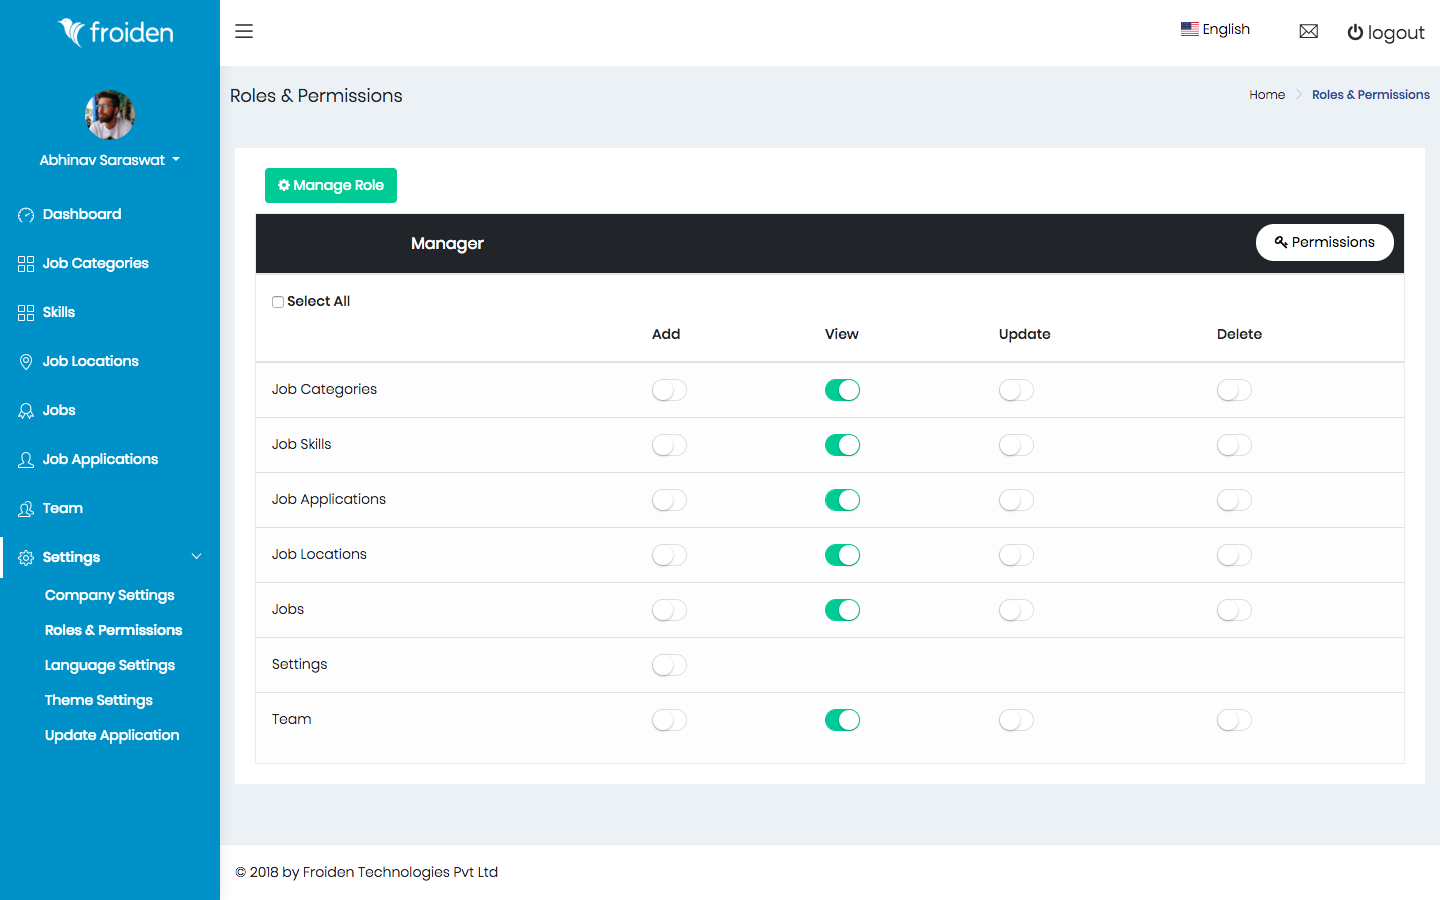Go to Theme Settings in sidebar

[99, 700]
